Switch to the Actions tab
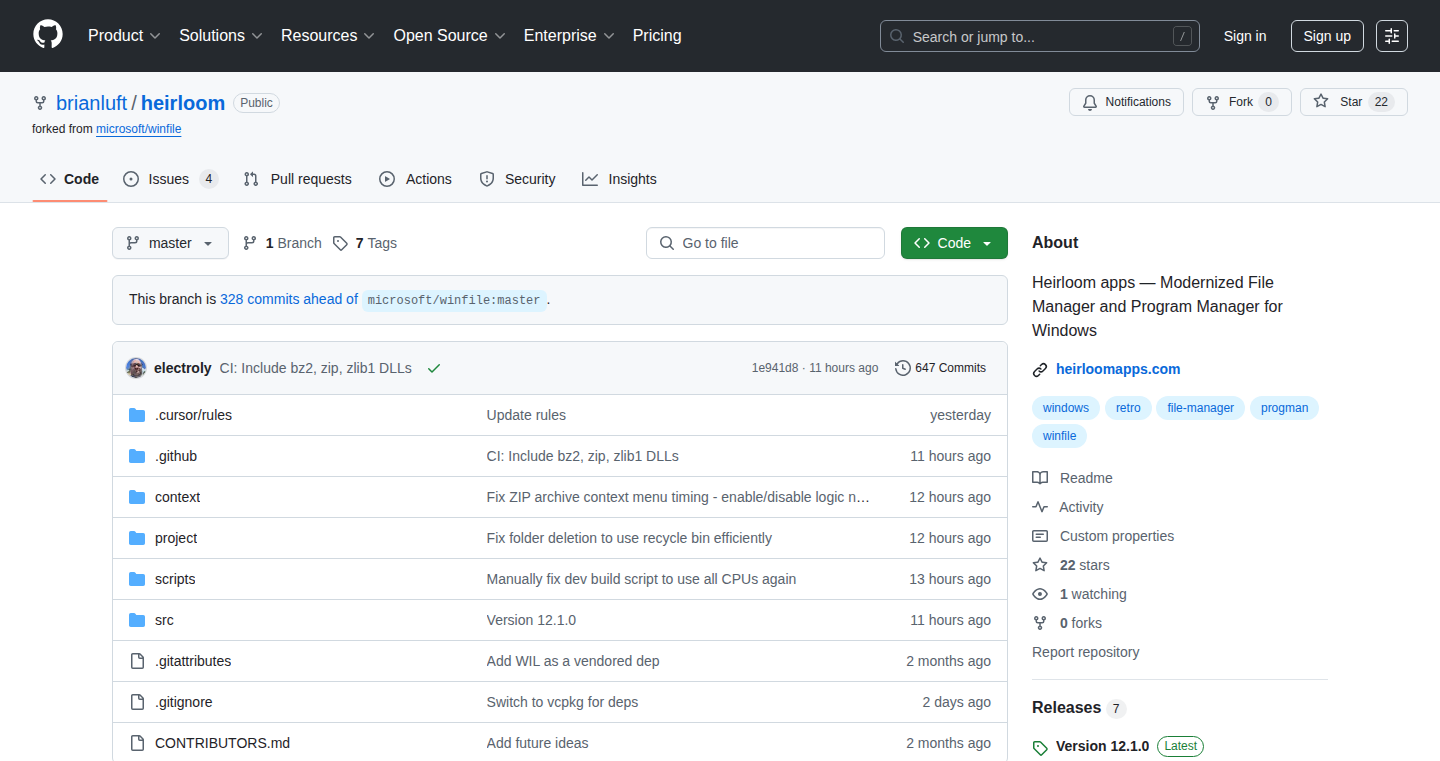Viewport: 1440px width, 761px height. (x=415, y=179)
